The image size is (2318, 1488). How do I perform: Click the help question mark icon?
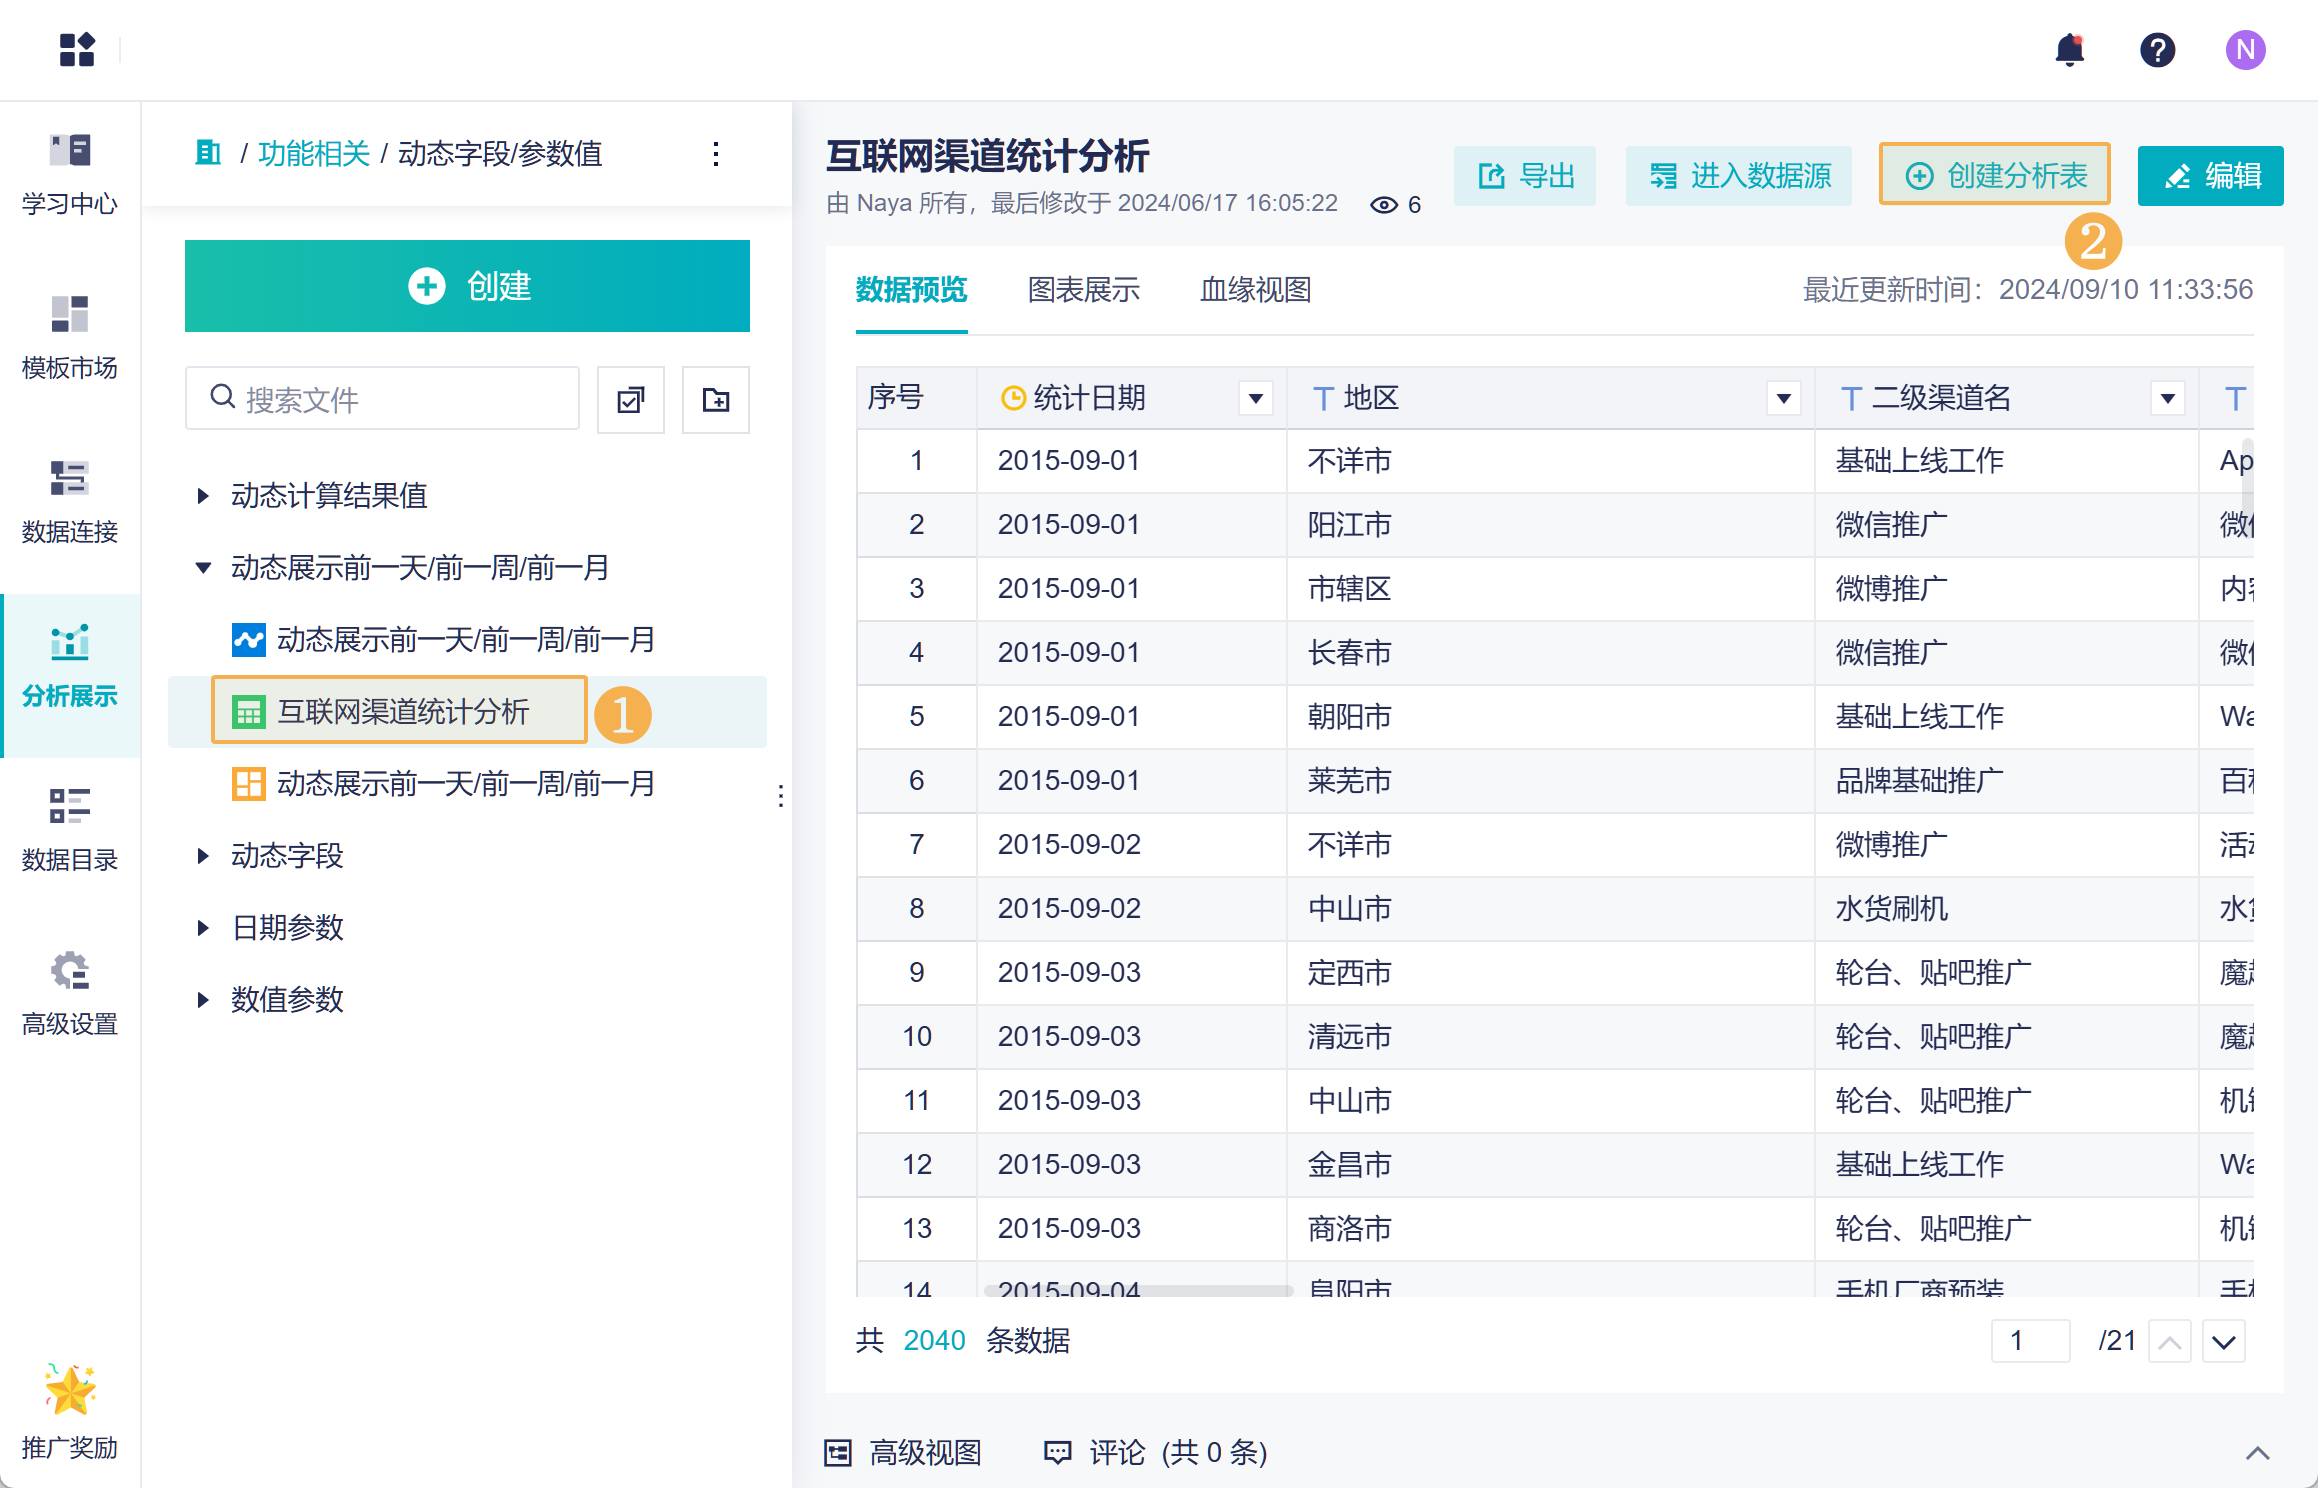tap(2157, 50)
